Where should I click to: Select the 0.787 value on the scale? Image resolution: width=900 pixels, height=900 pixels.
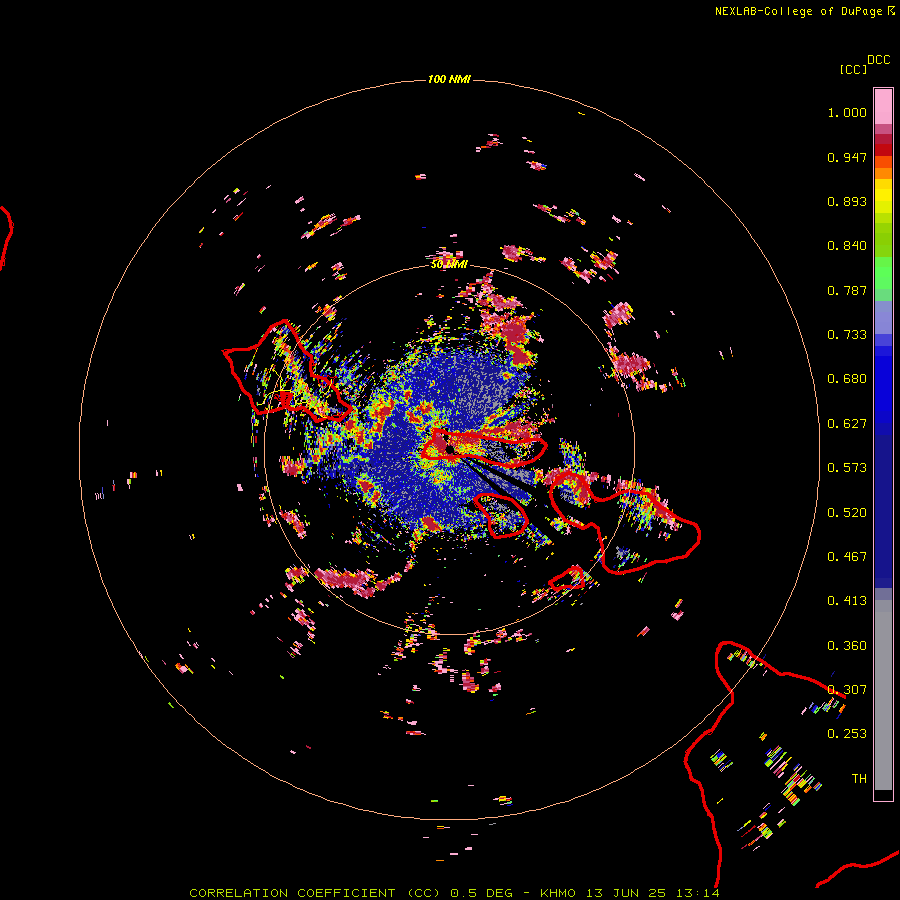(847, 290)
